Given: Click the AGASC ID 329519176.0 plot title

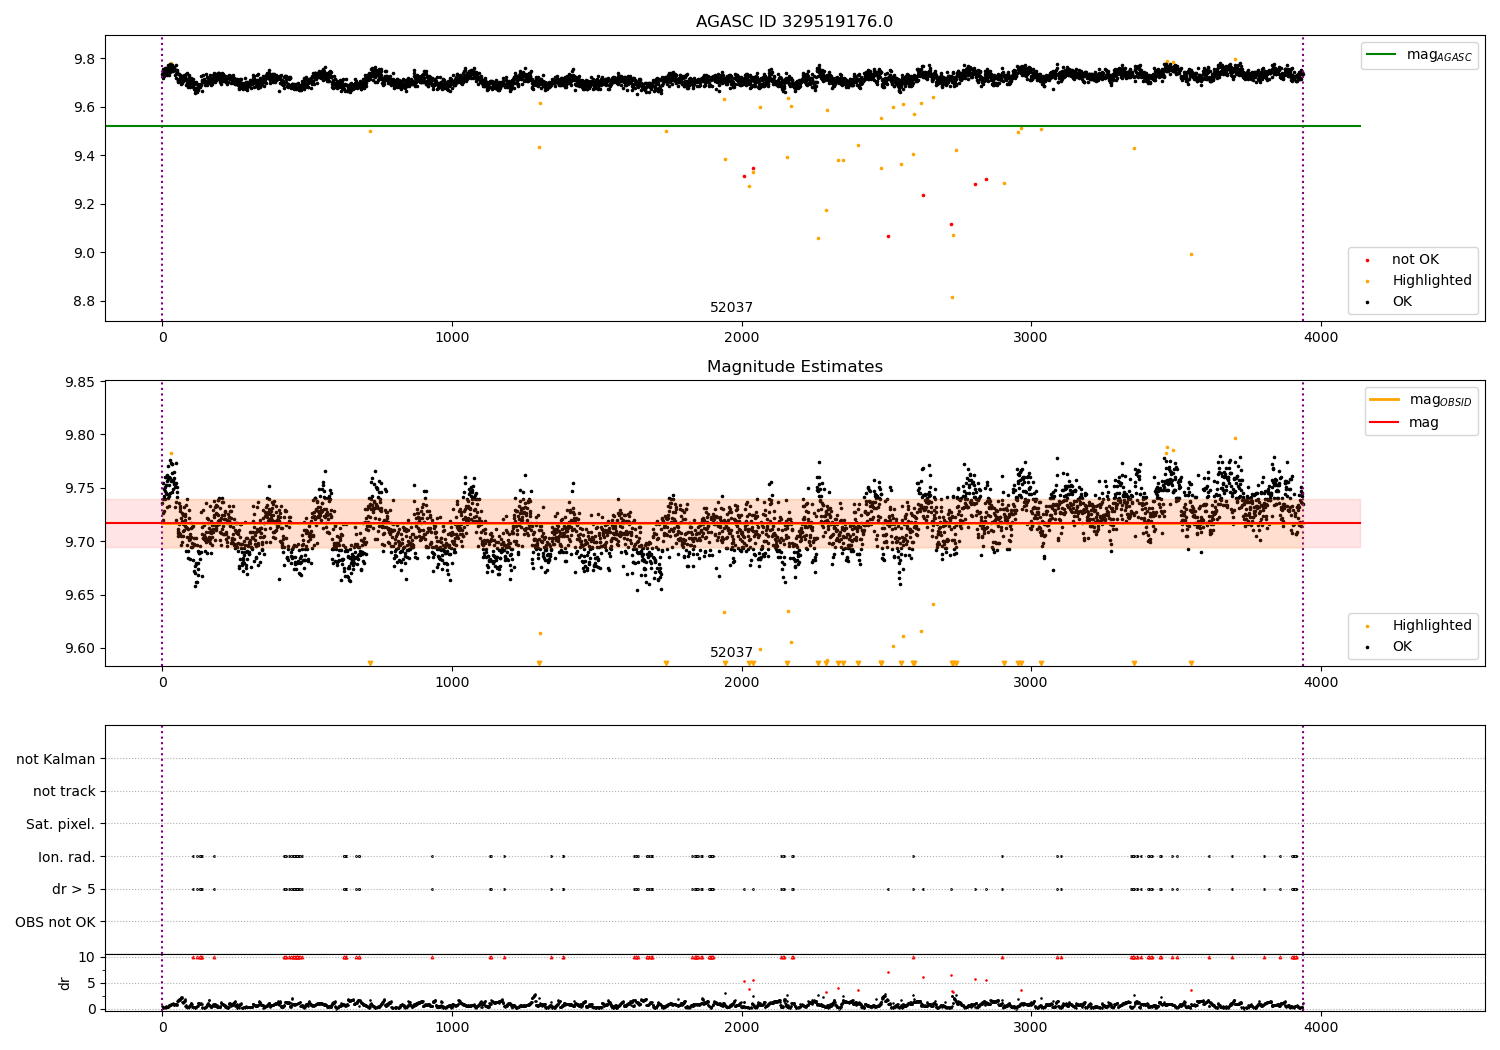Looking at the screenshot, I should (794, 22).
